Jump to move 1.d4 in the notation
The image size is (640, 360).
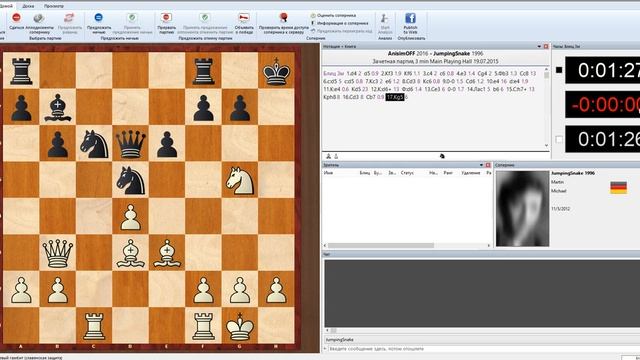point(352,73)
